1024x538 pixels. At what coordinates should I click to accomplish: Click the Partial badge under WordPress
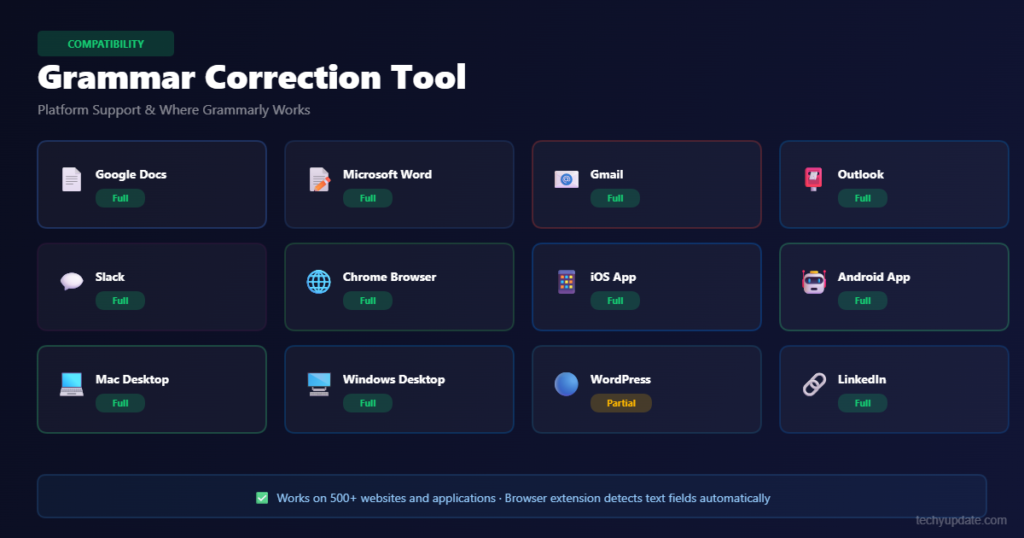click(621, 404)
